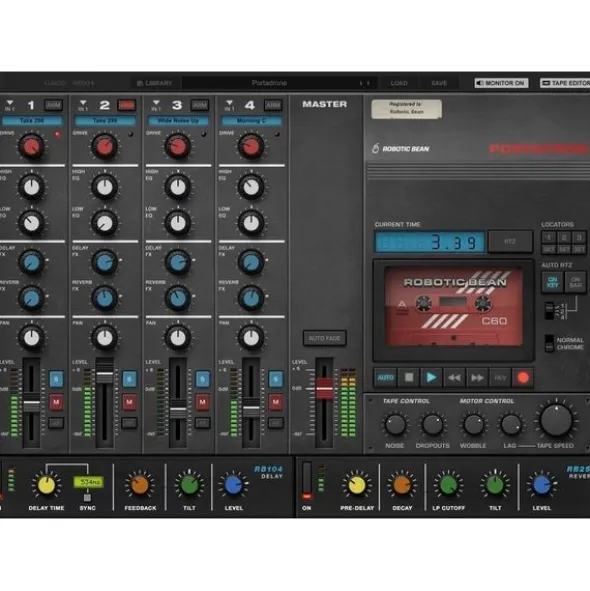Click the Dropouts knob
This screenshot has height=591, width=590.
pos(432,425)
